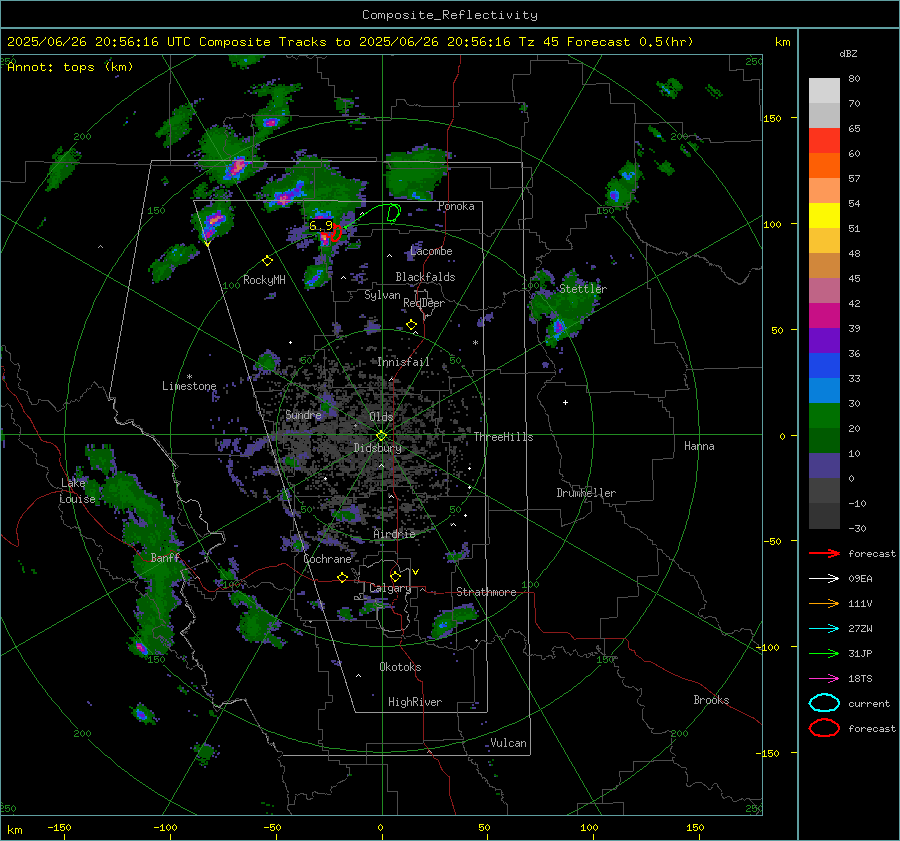The height and width of the screenshot is (841, 900).
Task: Click the Blackfalds city label
Action: coord(425,277)
